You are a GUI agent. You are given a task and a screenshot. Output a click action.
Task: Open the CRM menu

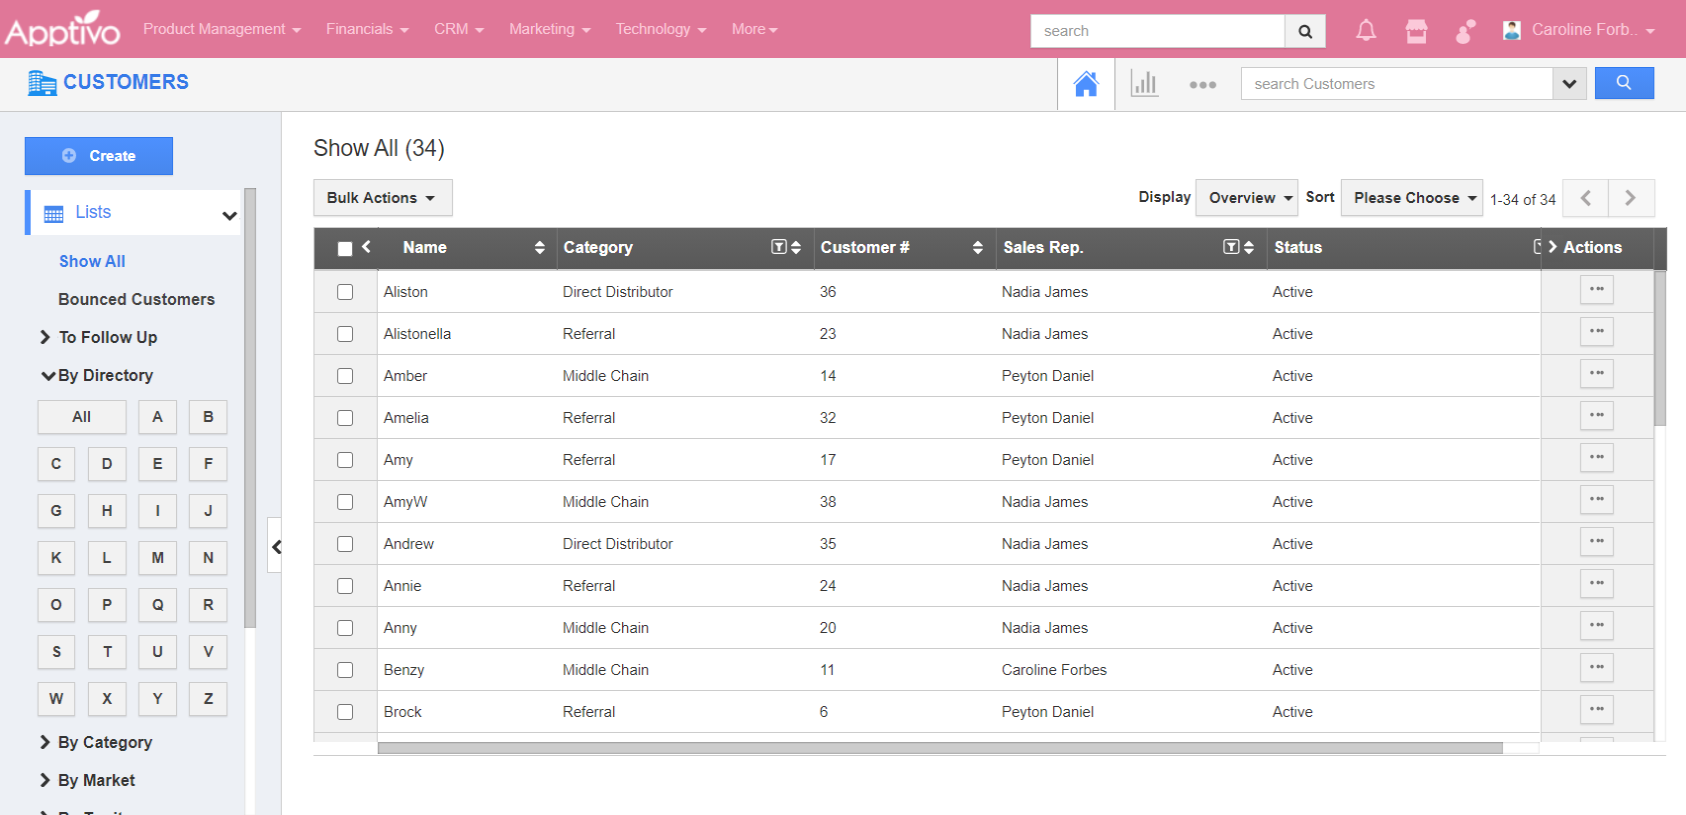point(458,29)
